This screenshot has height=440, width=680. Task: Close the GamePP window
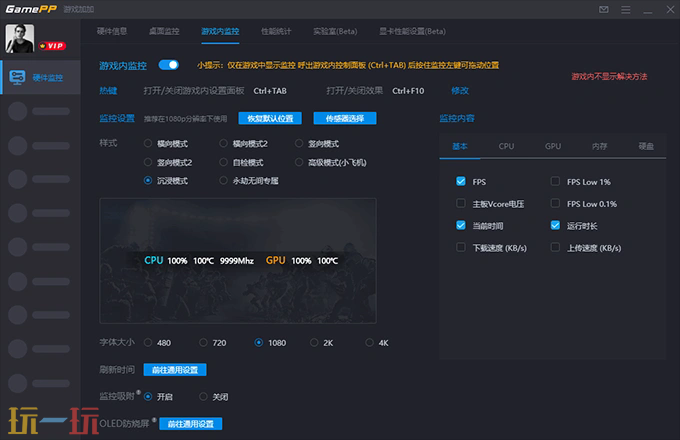point(670,9)
